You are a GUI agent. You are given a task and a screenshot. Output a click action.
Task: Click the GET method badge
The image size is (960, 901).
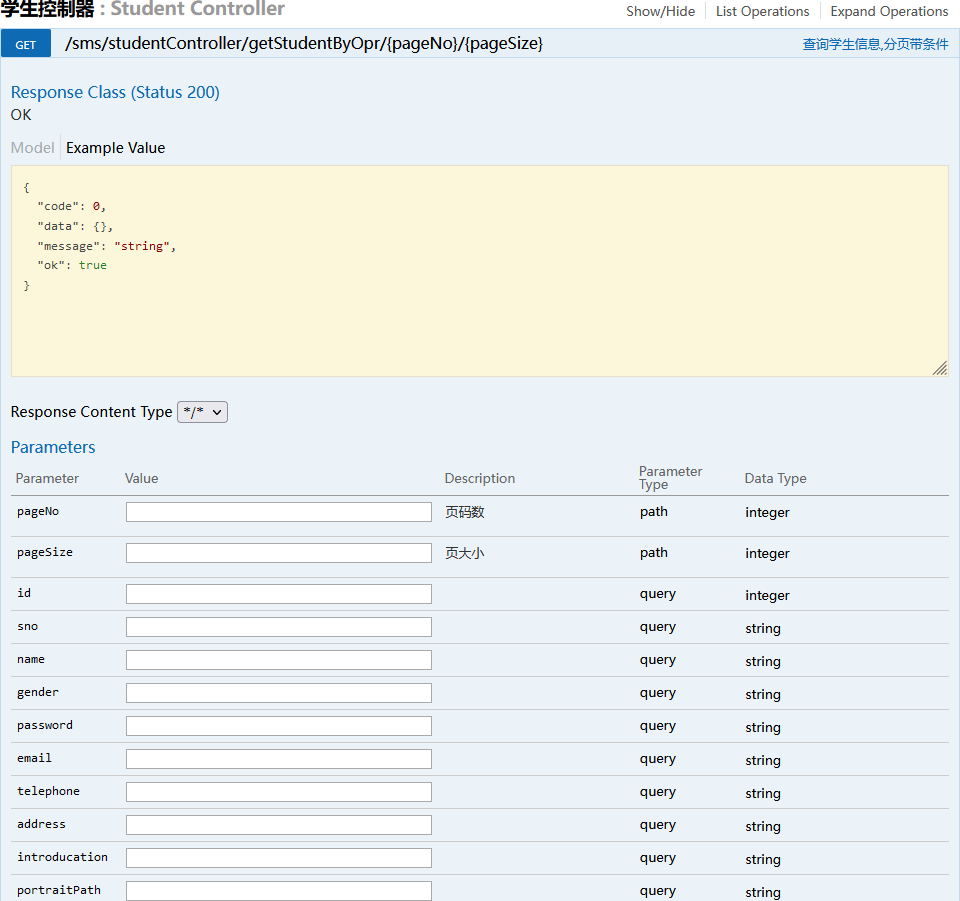click(26, 45)
